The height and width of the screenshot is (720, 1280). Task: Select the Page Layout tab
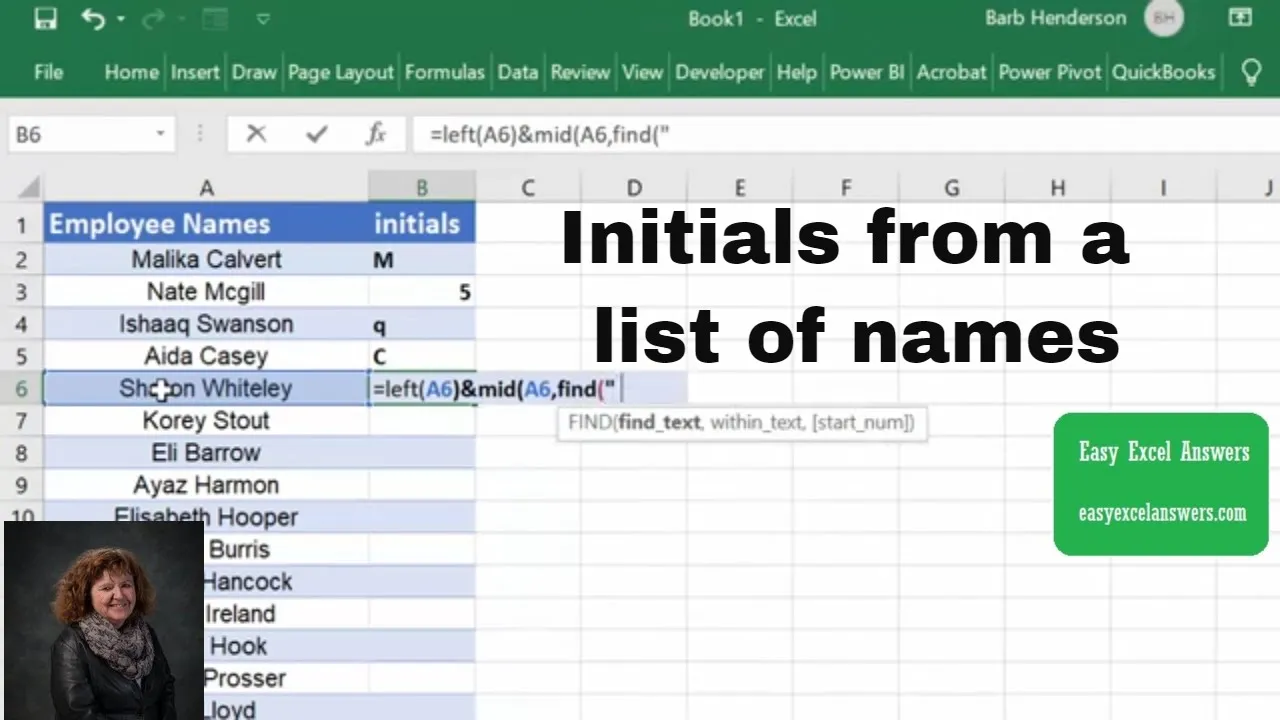(341, 72)
